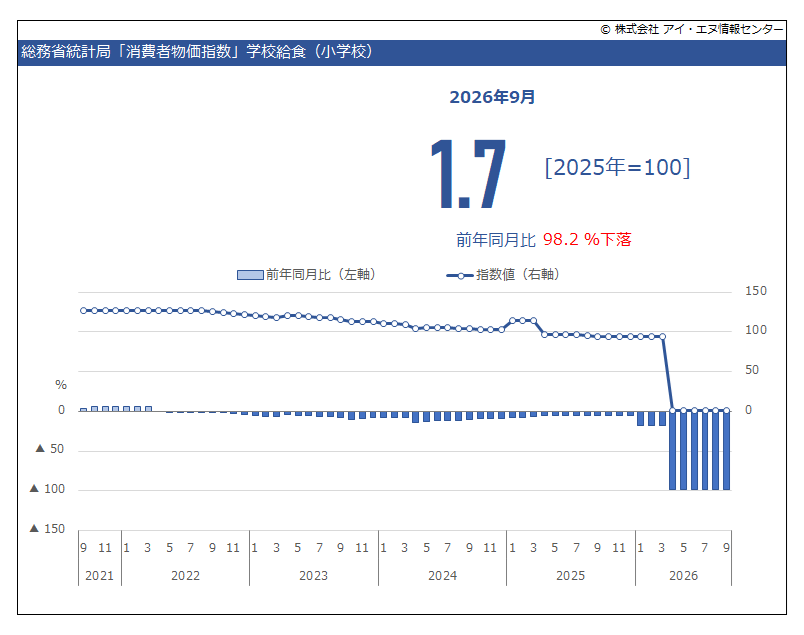
Task: Click the blue title bar 総務省統計局「消費者物価指数」学校給食（小学校）
Action: tap(401, 52)
